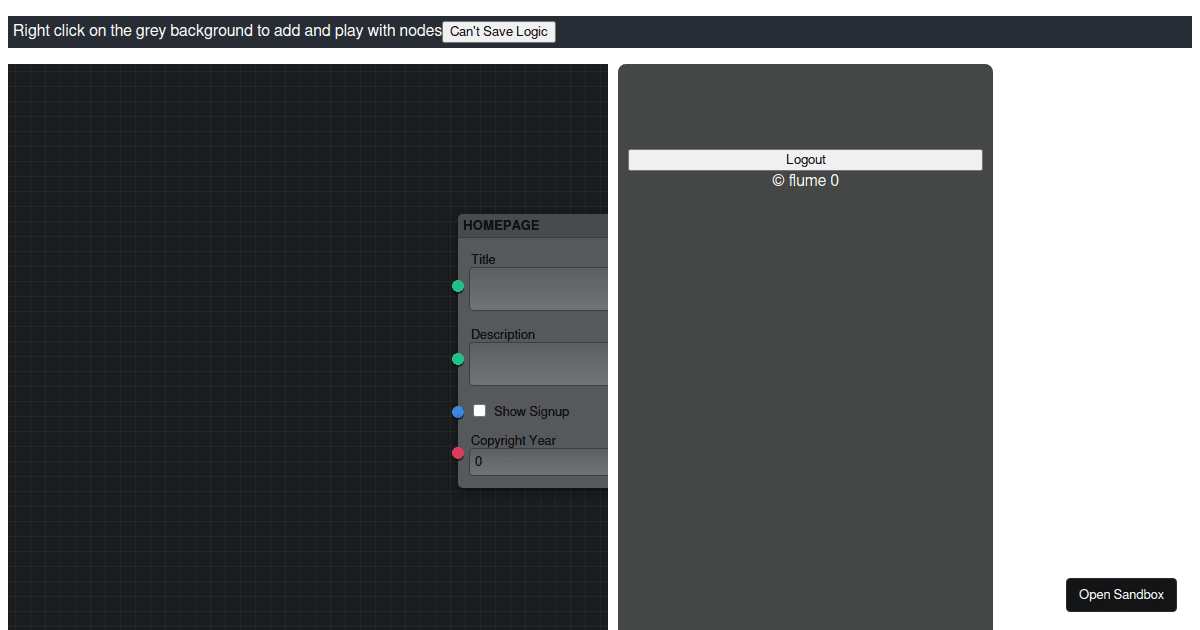Viewport: 1200px width, 630px height.
Task: Click the topmost green socket on HOMEPAGE node
Action: pyautogui.click(x=458, y=286)
